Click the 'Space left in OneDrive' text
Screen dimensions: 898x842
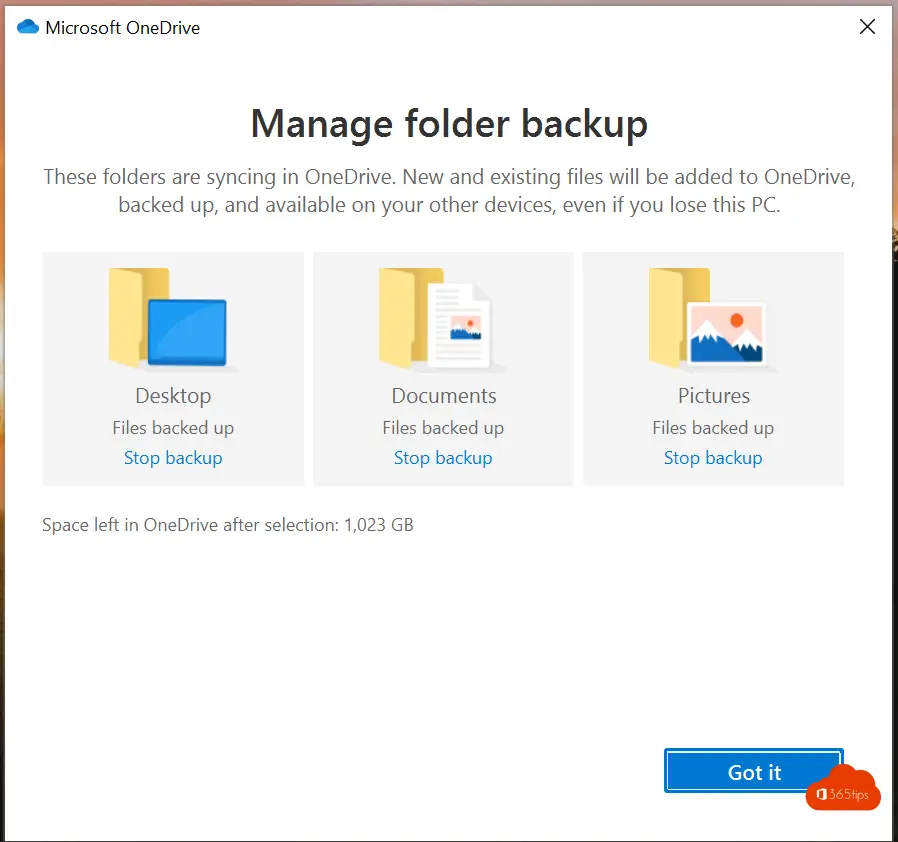228,525
